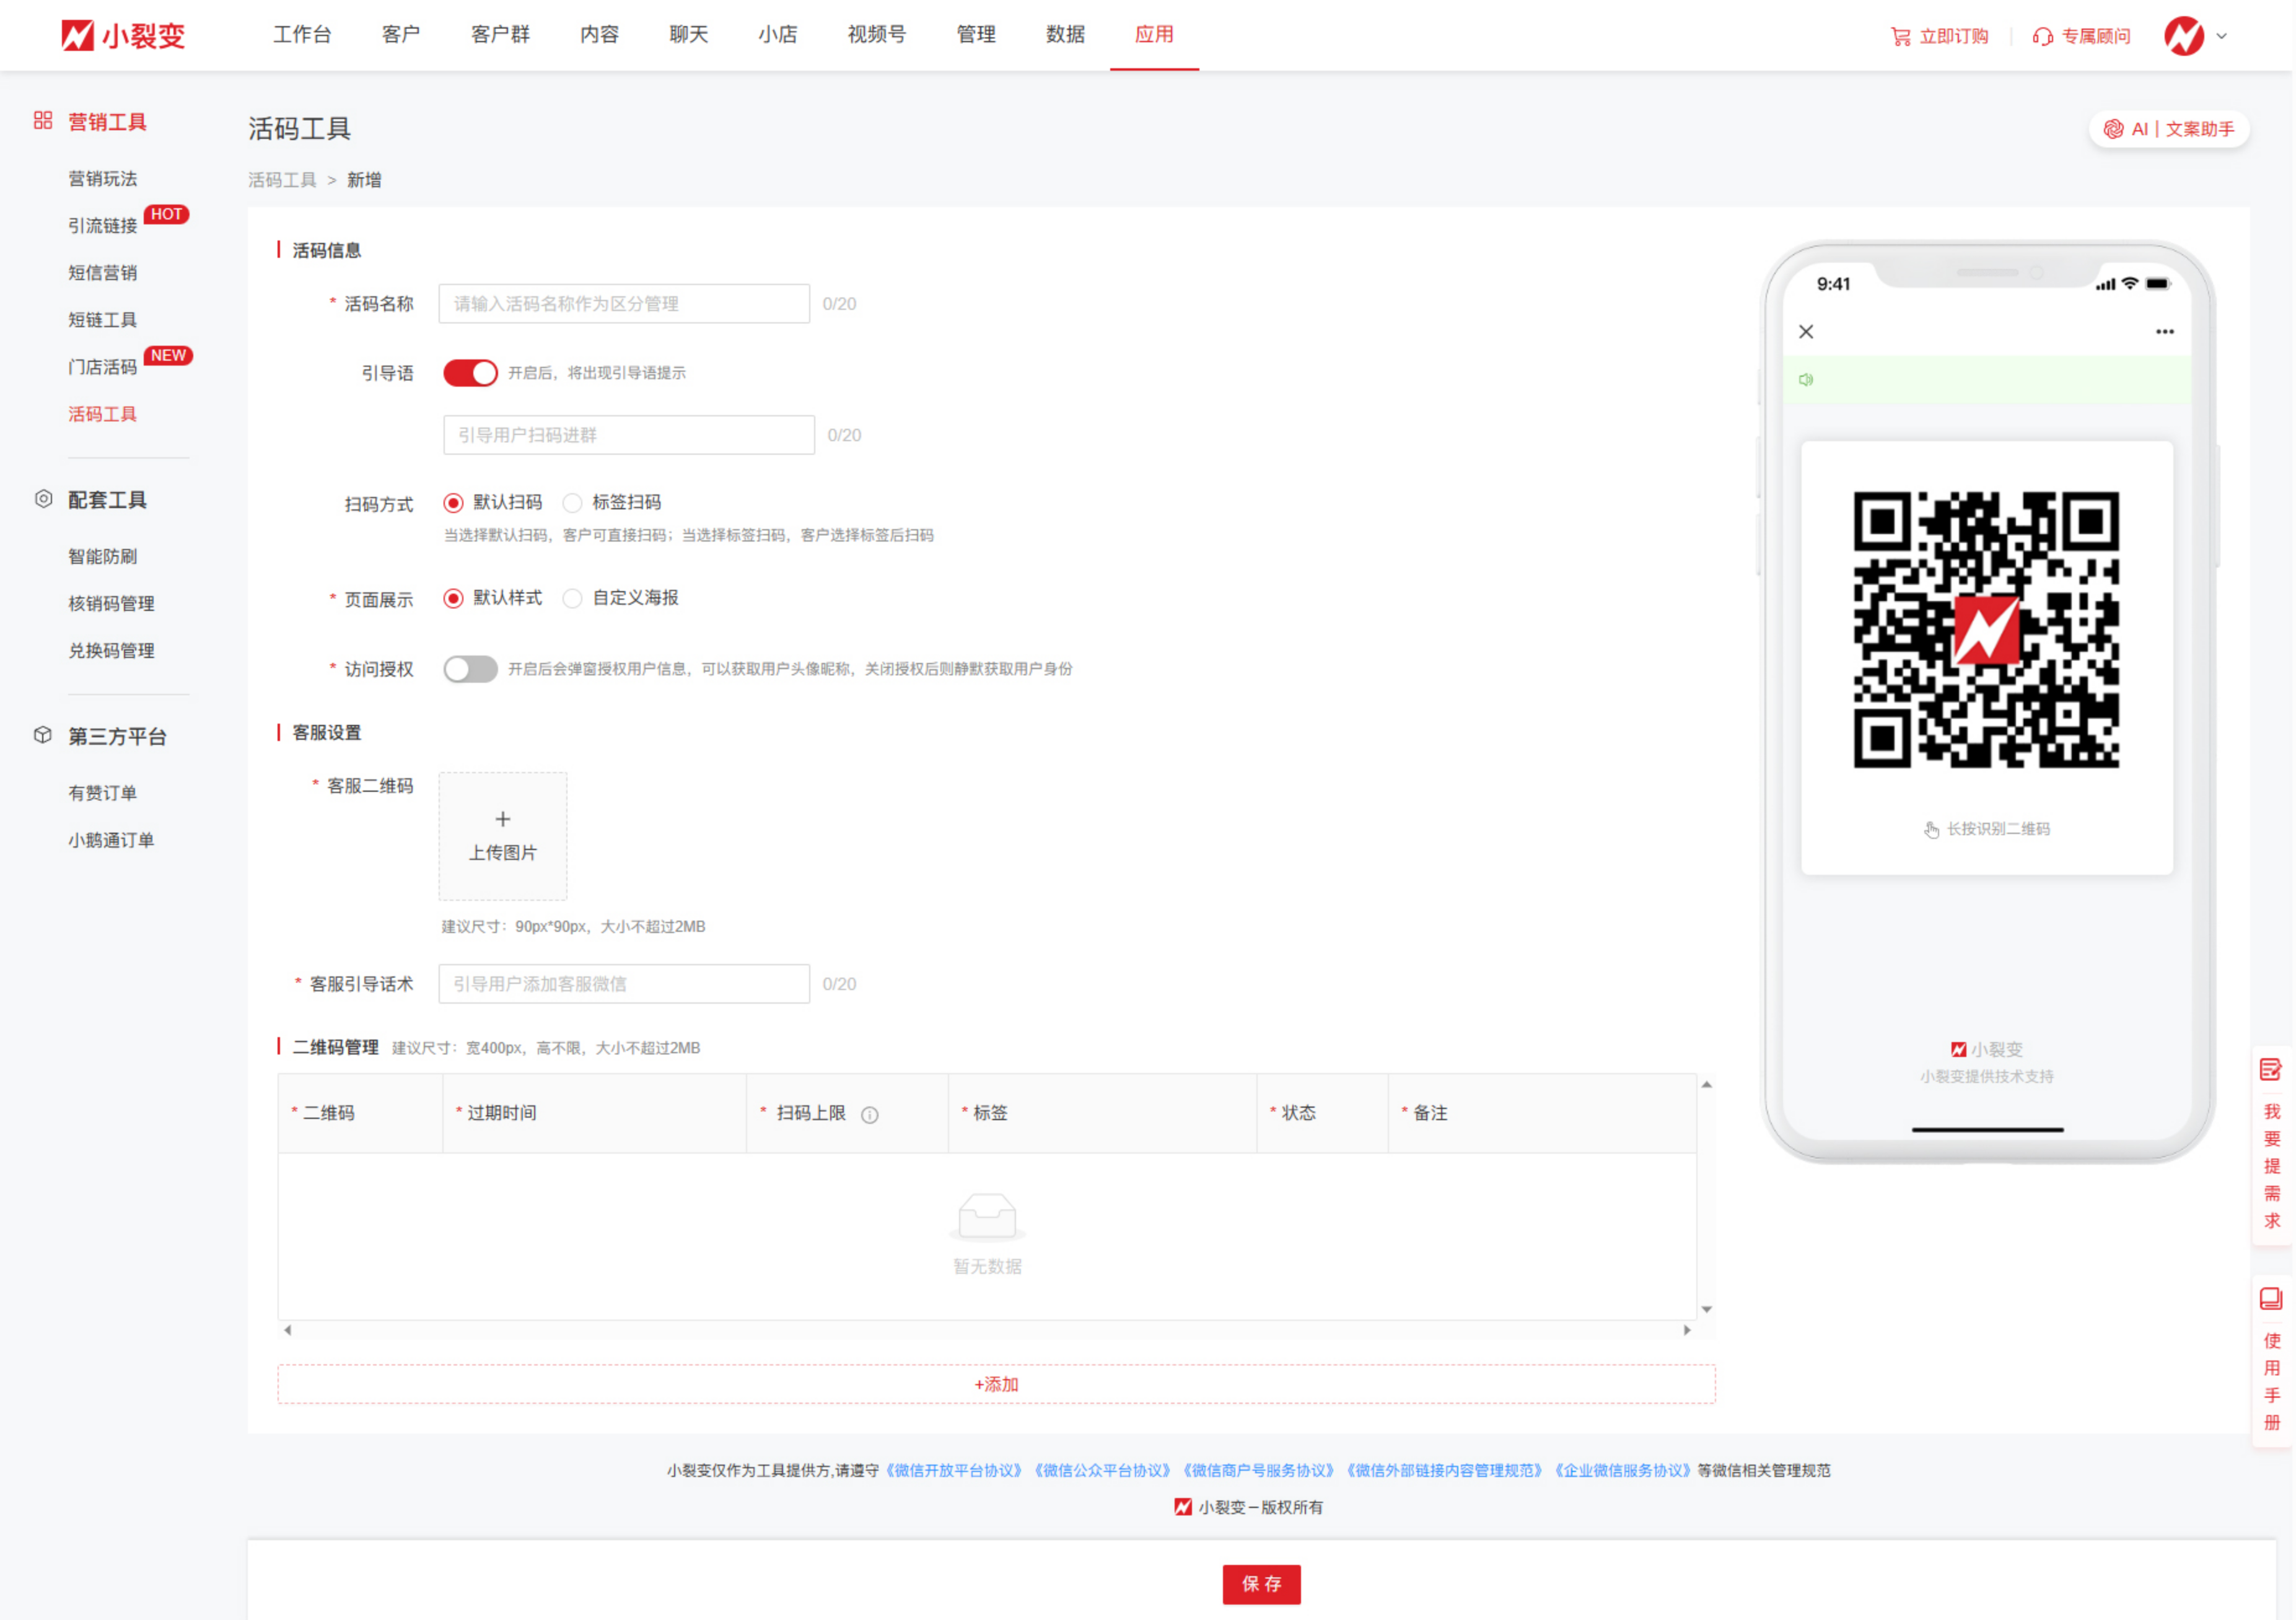Open the AI 文案助手 button
Image resolution: width=2296 pixels, height=1620 pixels.
[2168, 129]
